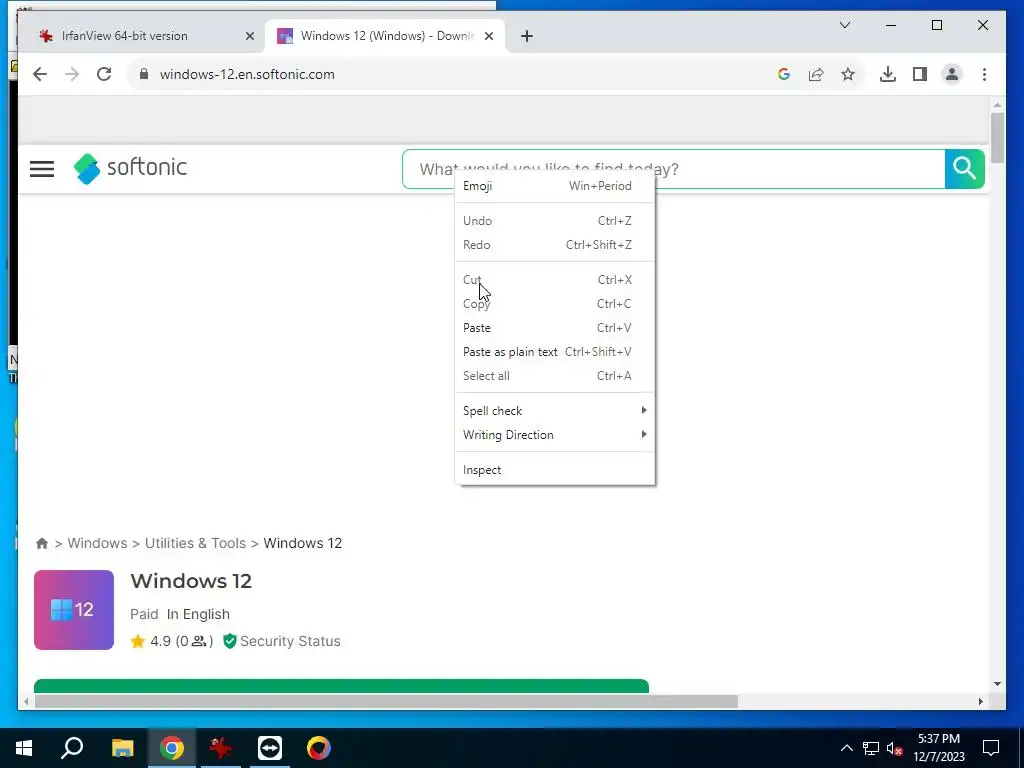This screenshot has width=1024, height=768.
Task: Select Paste as plain text
Action: point(554,352)
